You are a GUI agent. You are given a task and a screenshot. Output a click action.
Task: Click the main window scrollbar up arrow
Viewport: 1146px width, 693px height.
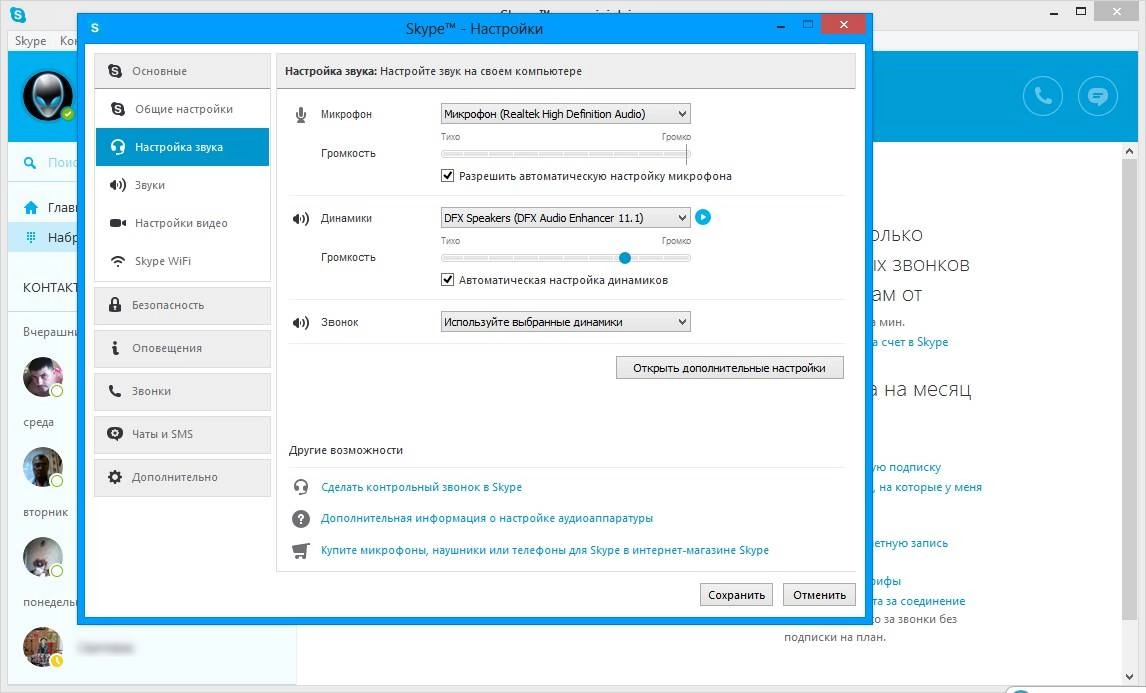tap(1130, 152)
